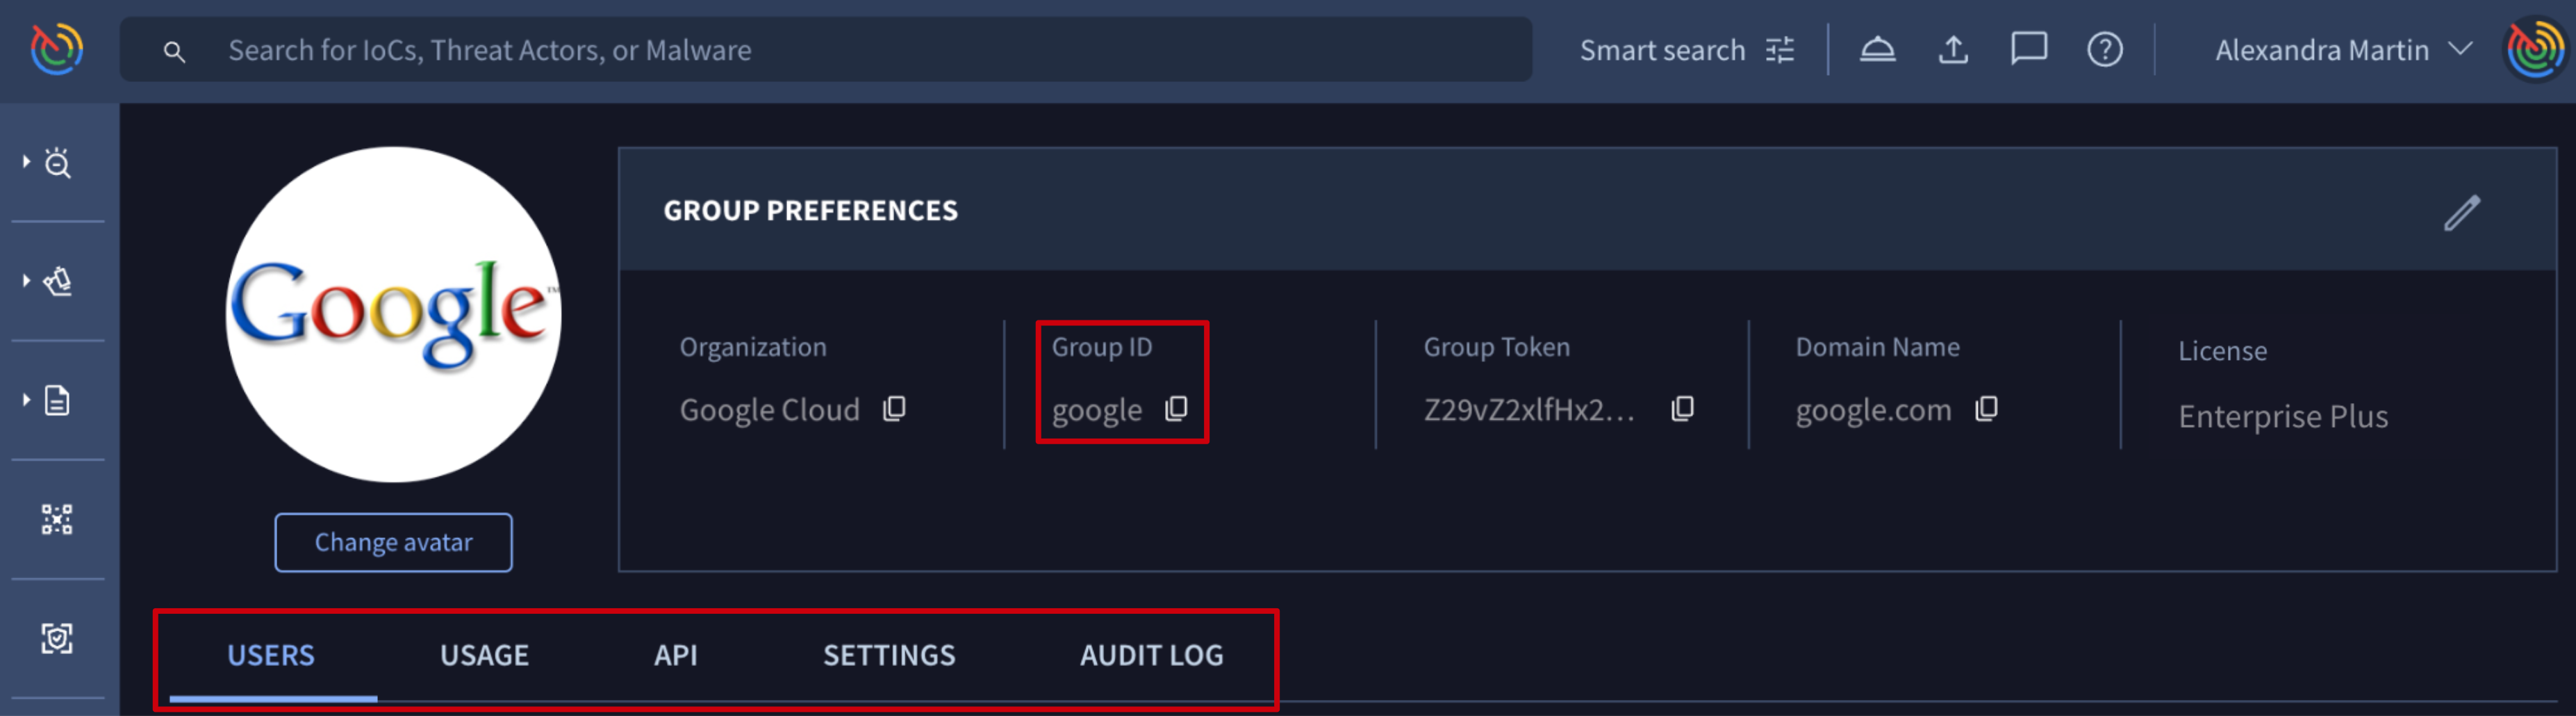2576x716 pixels.
Task: Click the user chevron dropdown arrow
Action: coord(2461,48)
